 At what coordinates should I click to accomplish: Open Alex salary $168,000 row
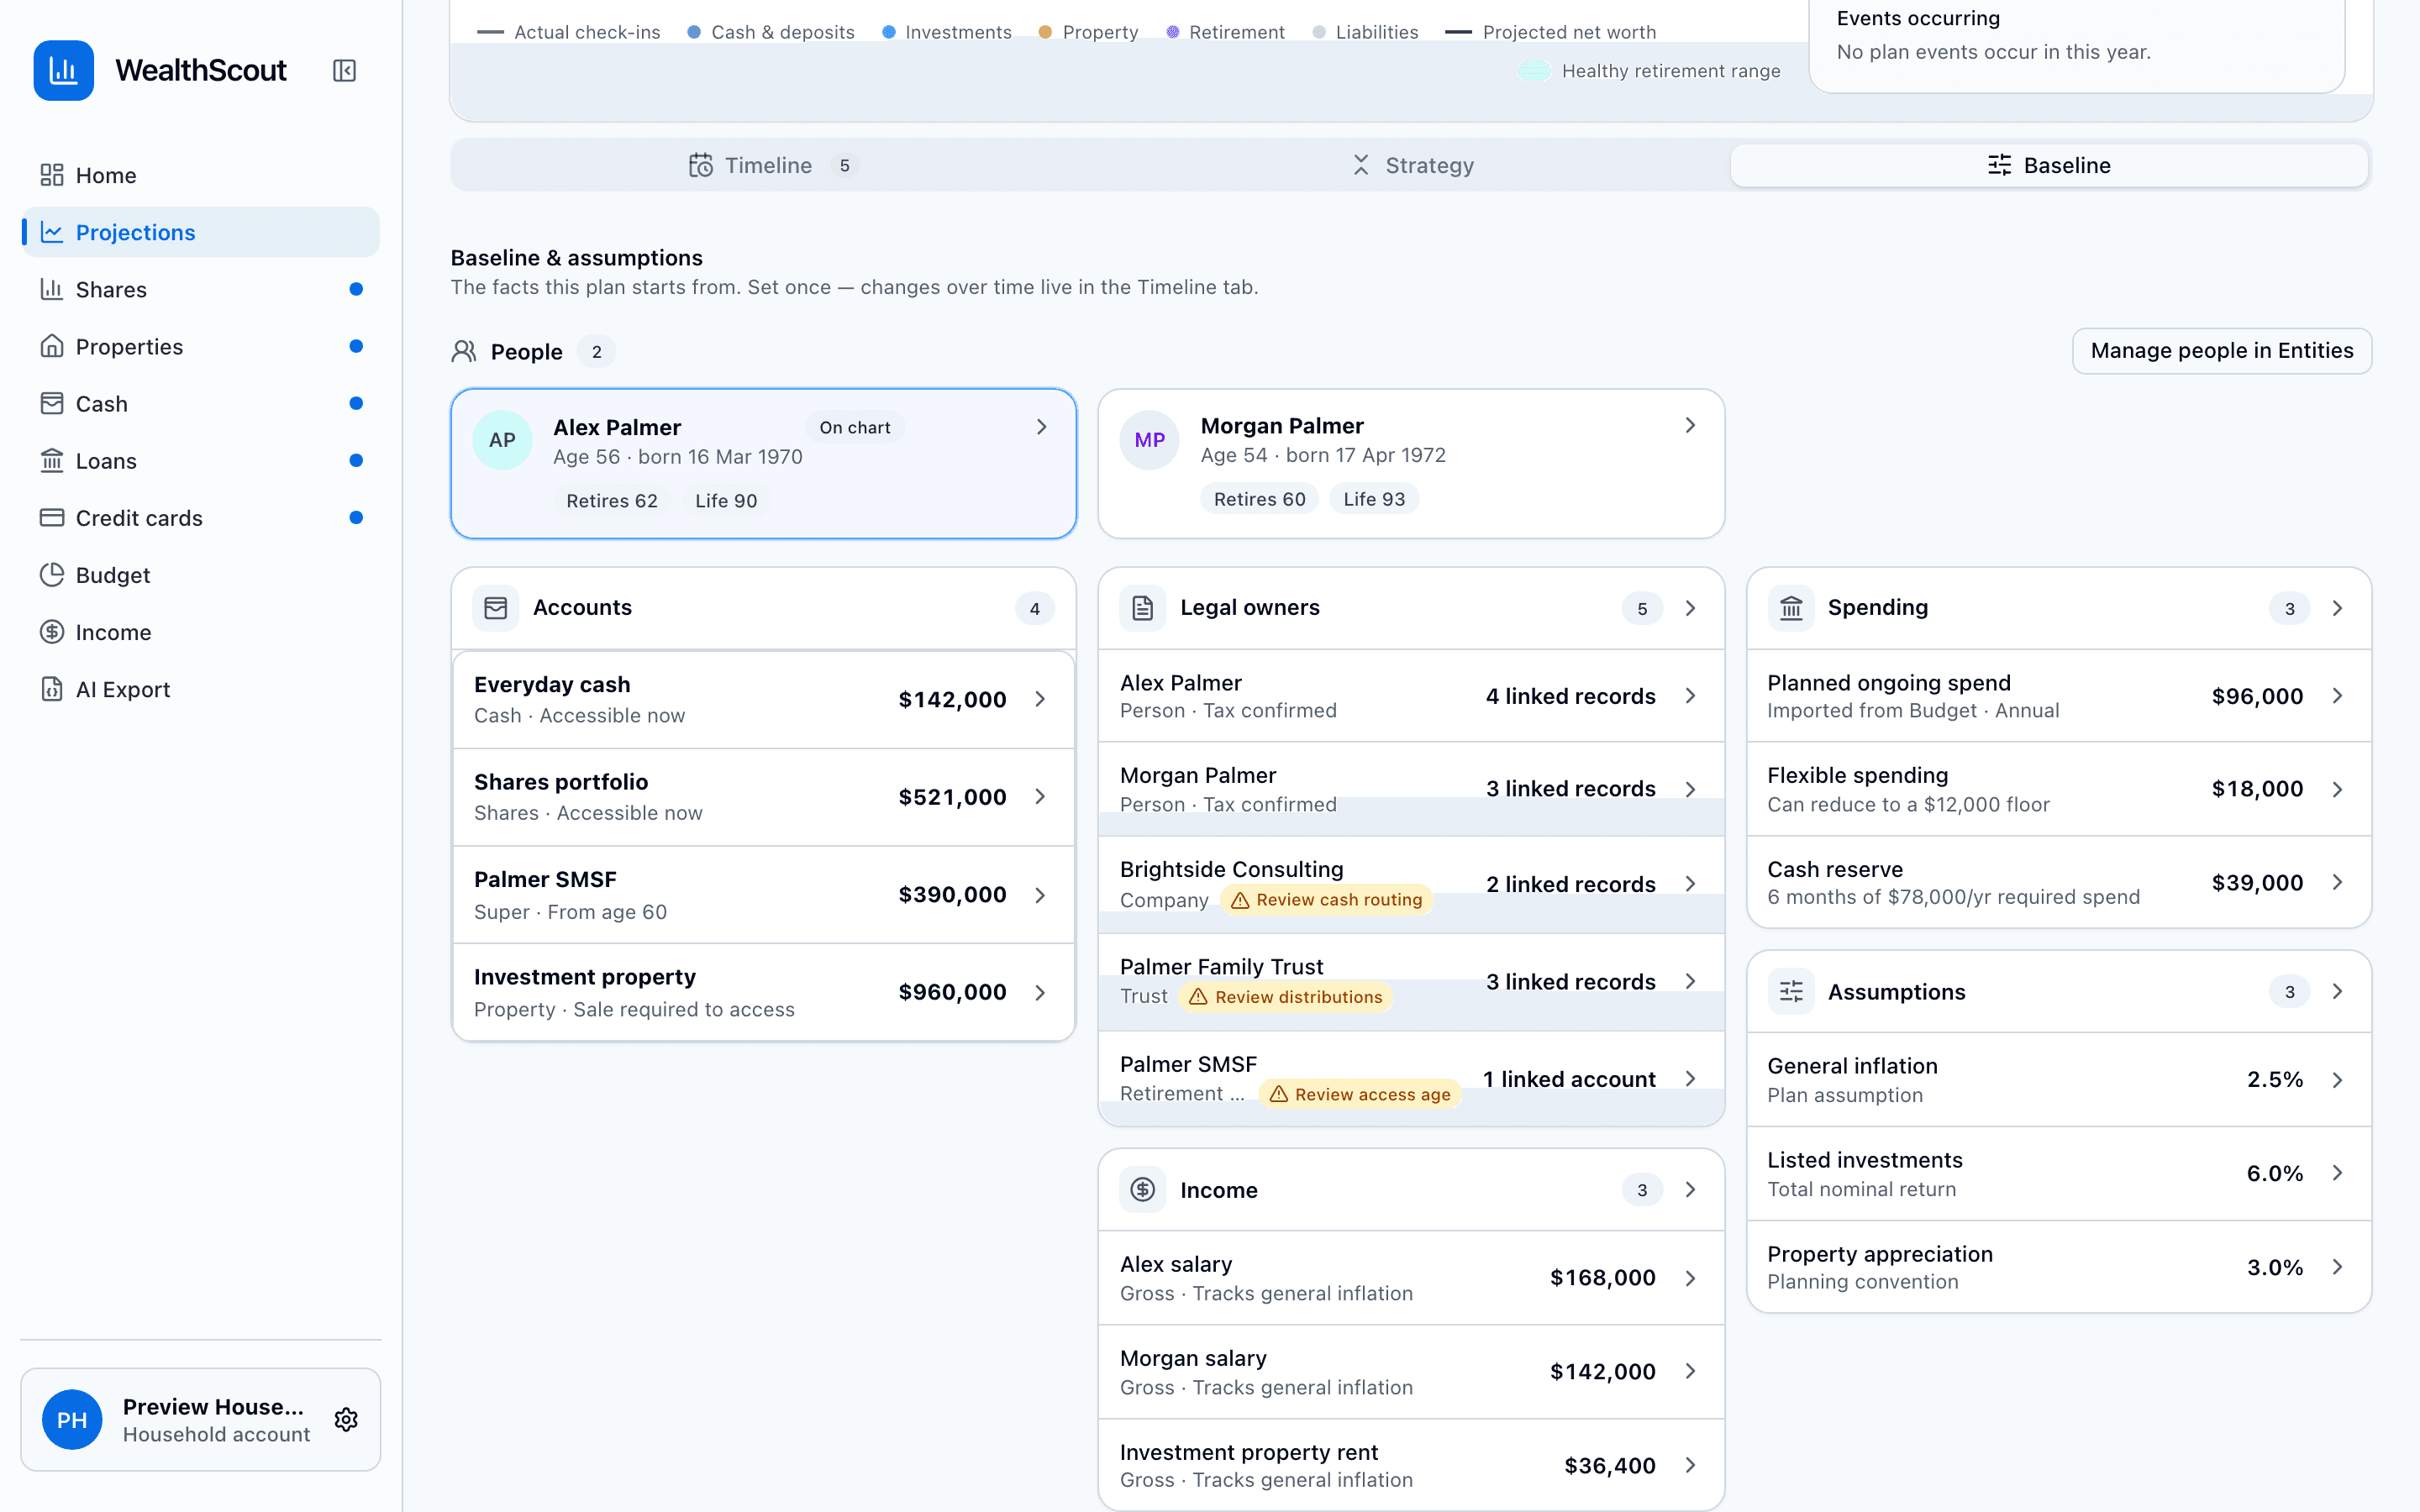tap(1411, 1278)
